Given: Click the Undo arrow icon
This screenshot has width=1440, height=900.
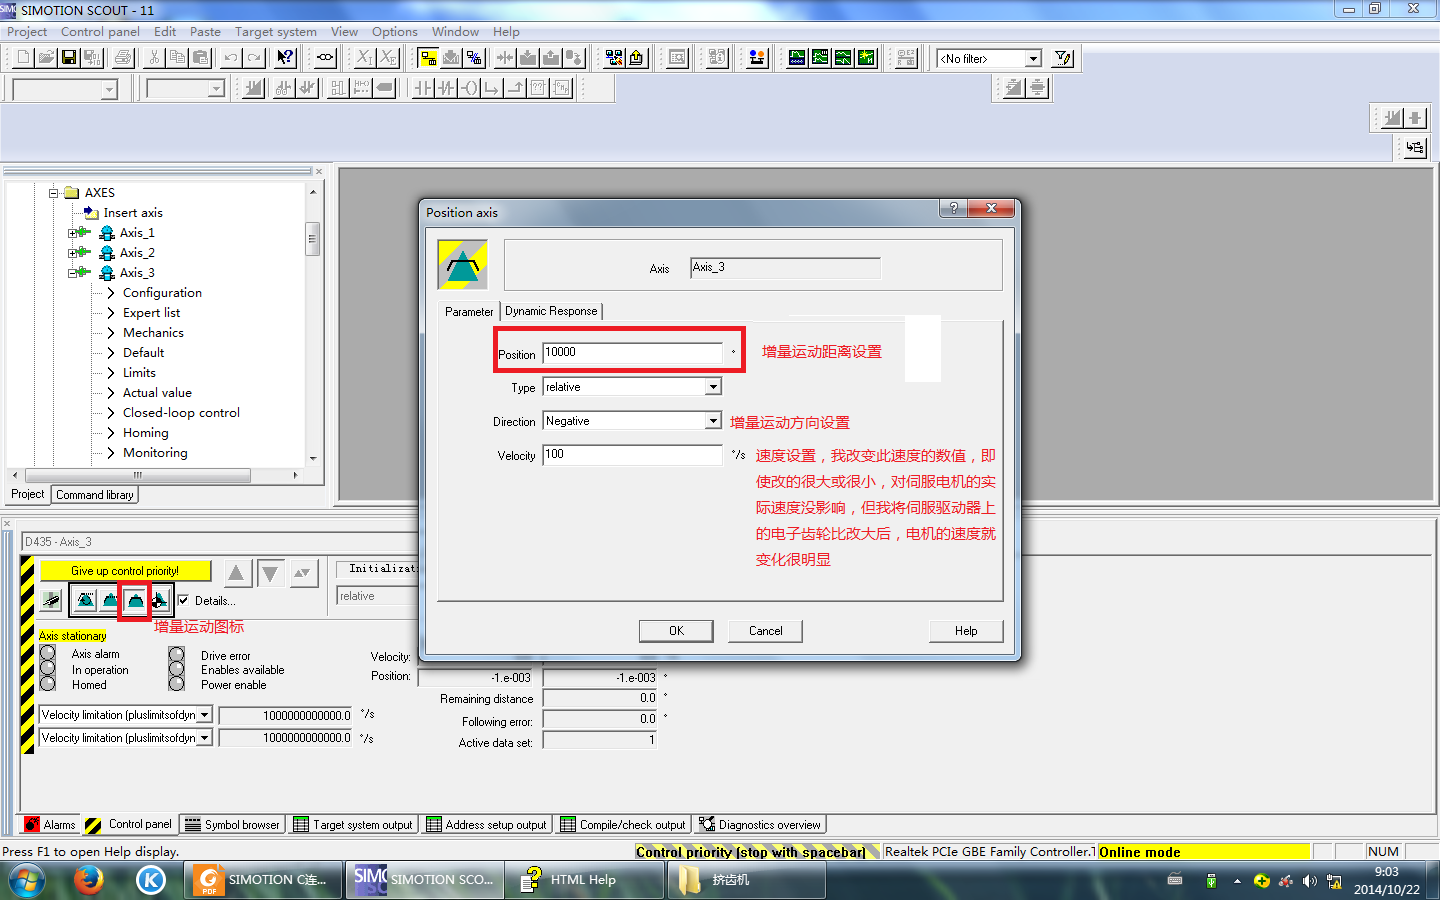Looking at the screenshot, I should coord(231,58).
